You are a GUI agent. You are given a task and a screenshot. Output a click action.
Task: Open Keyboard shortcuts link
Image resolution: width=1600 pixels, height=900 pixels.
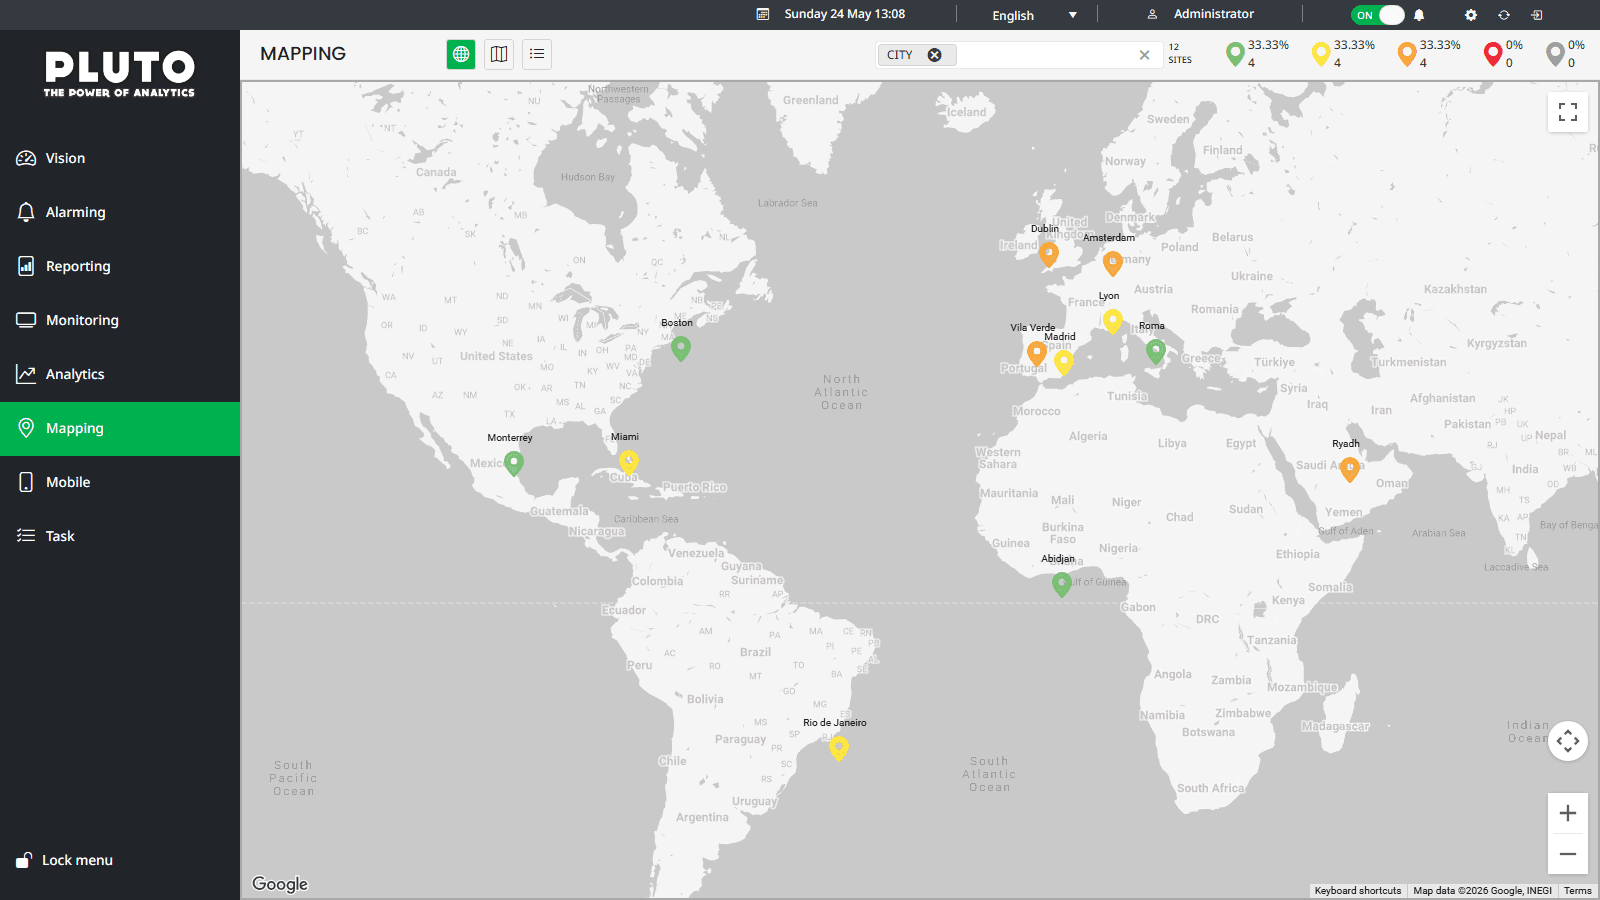coord(1358,891)
